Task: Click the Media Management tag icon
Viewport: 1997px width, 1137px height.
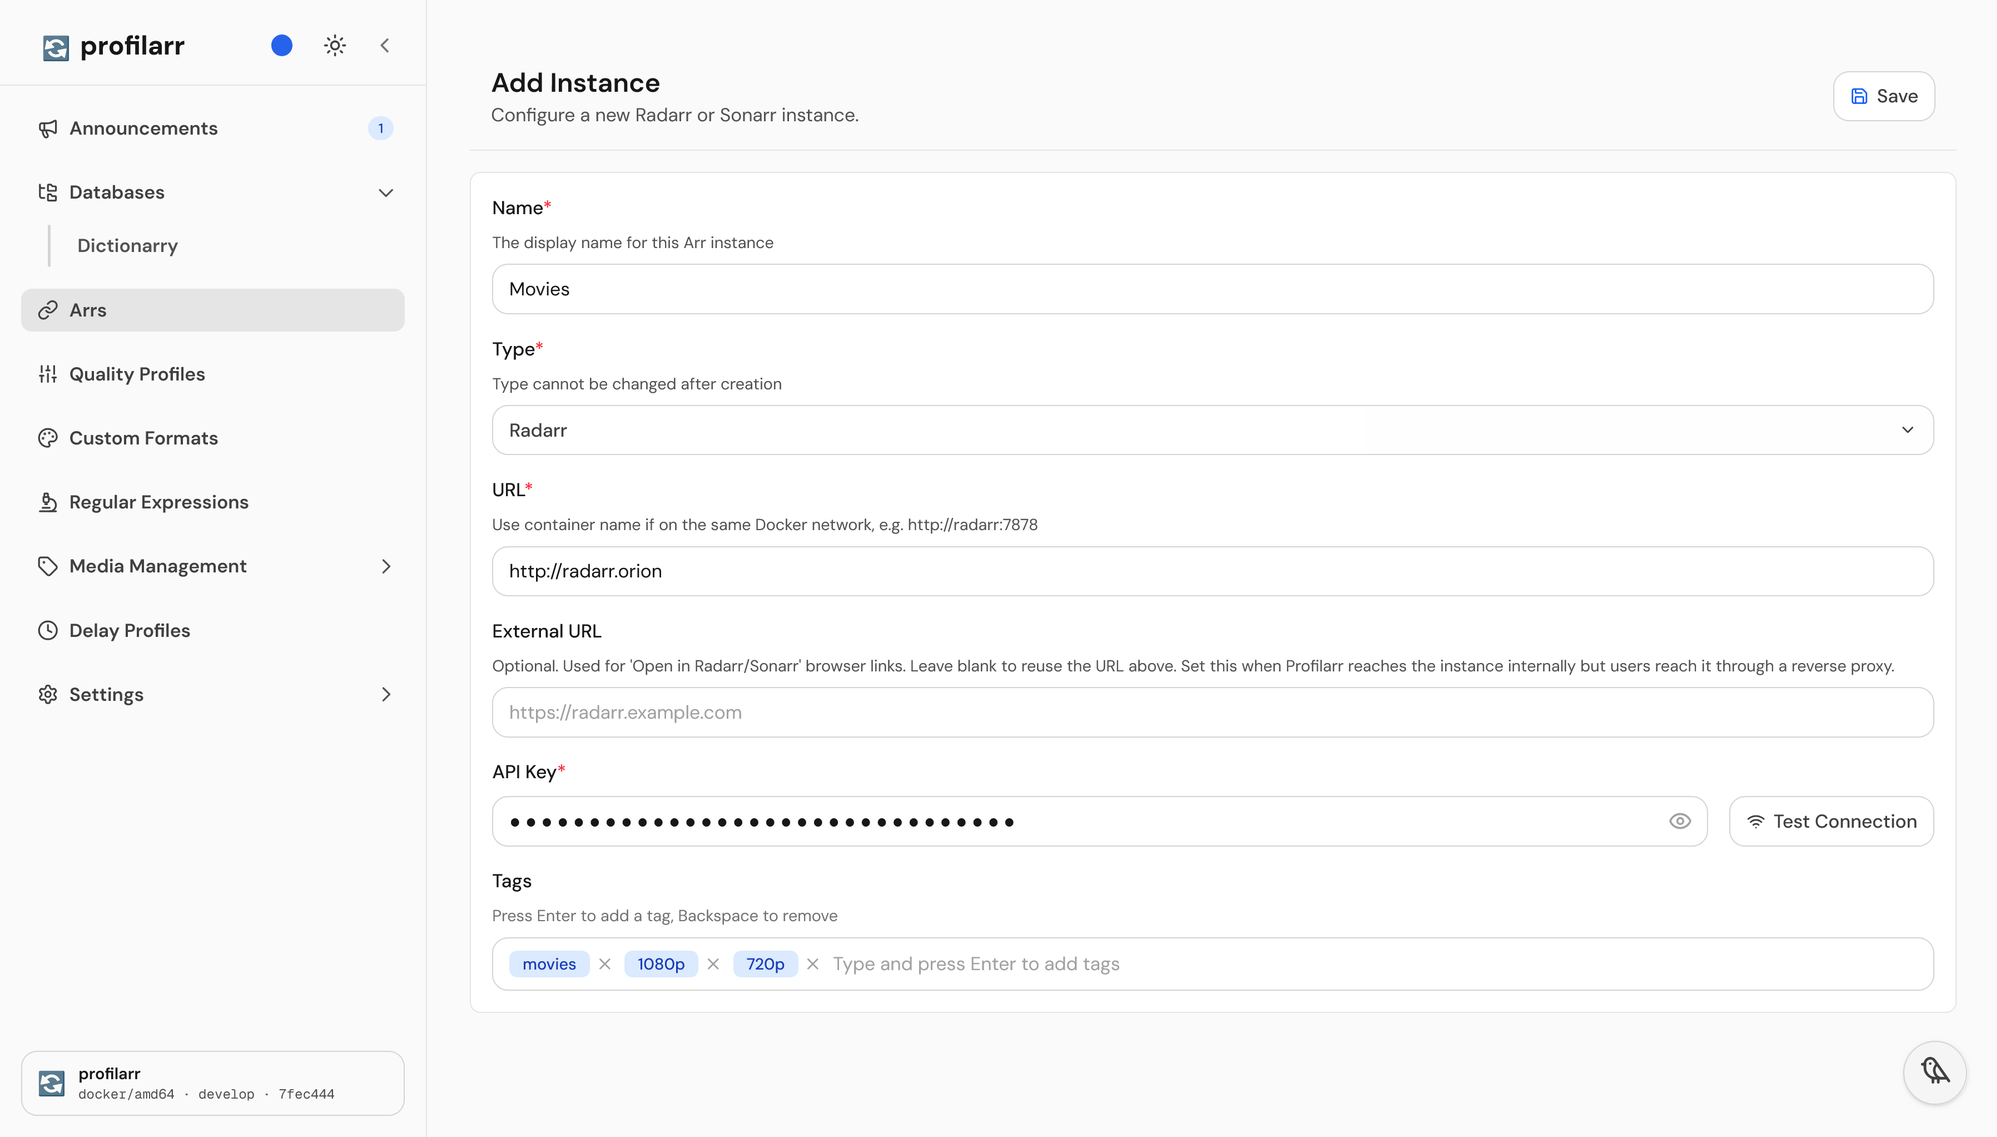Action: click(x=48, y=566)
